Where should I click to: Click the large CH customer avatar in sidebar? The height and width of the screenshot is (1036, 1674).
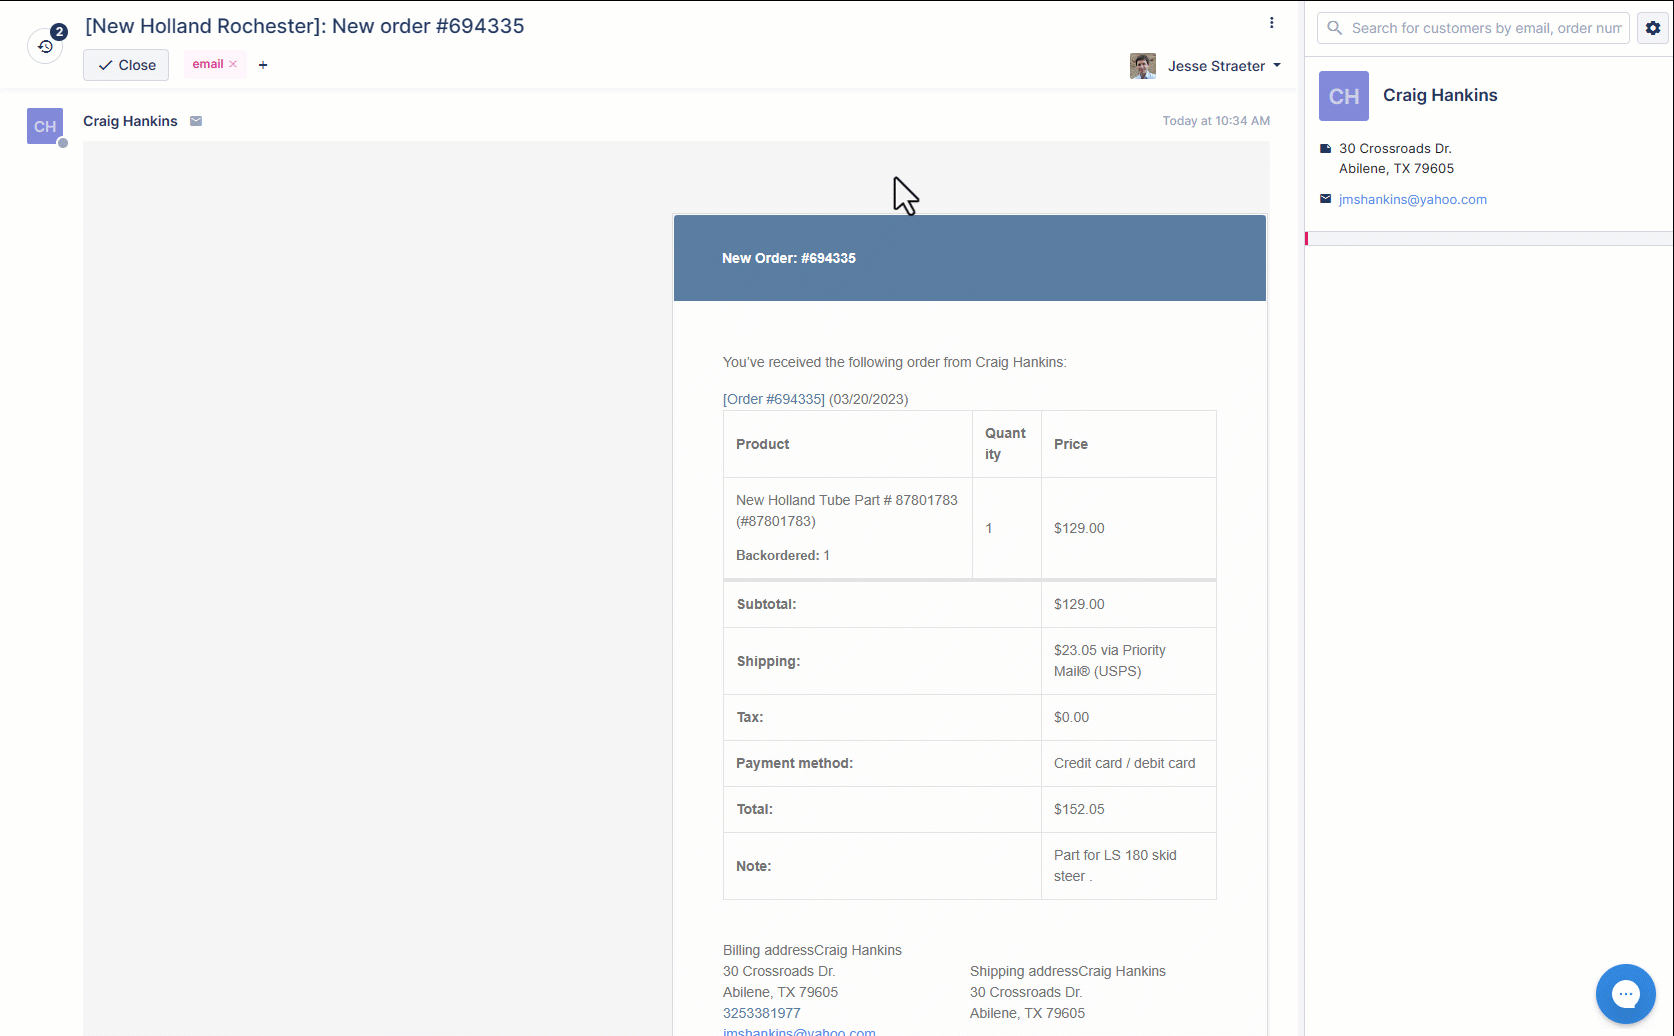[x=1343, y=96]
